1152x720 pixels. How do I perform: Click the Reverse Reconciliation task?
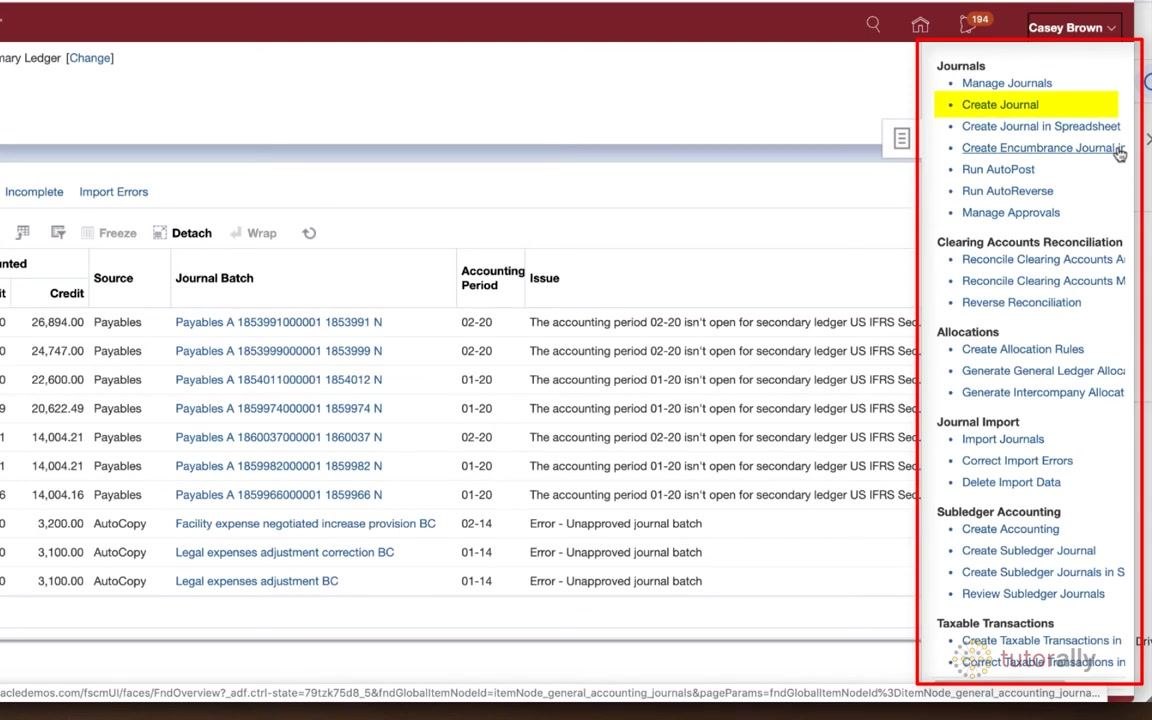point(1021,303)
